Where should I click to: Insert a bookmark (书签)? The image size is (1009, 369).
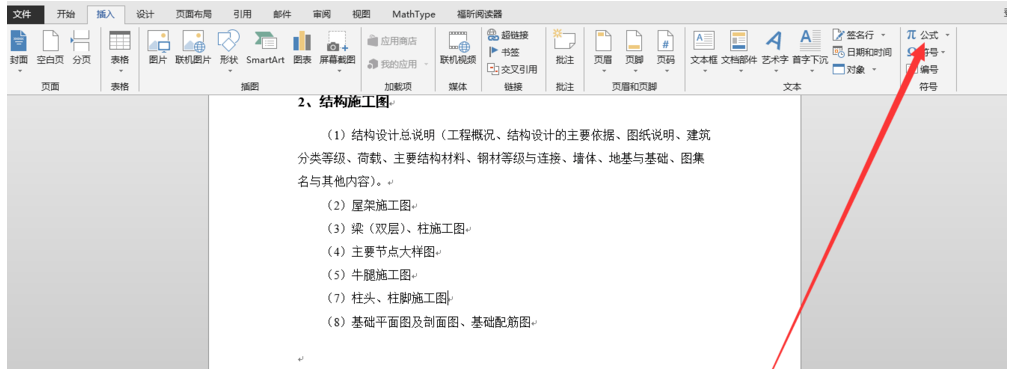[504, 52]
